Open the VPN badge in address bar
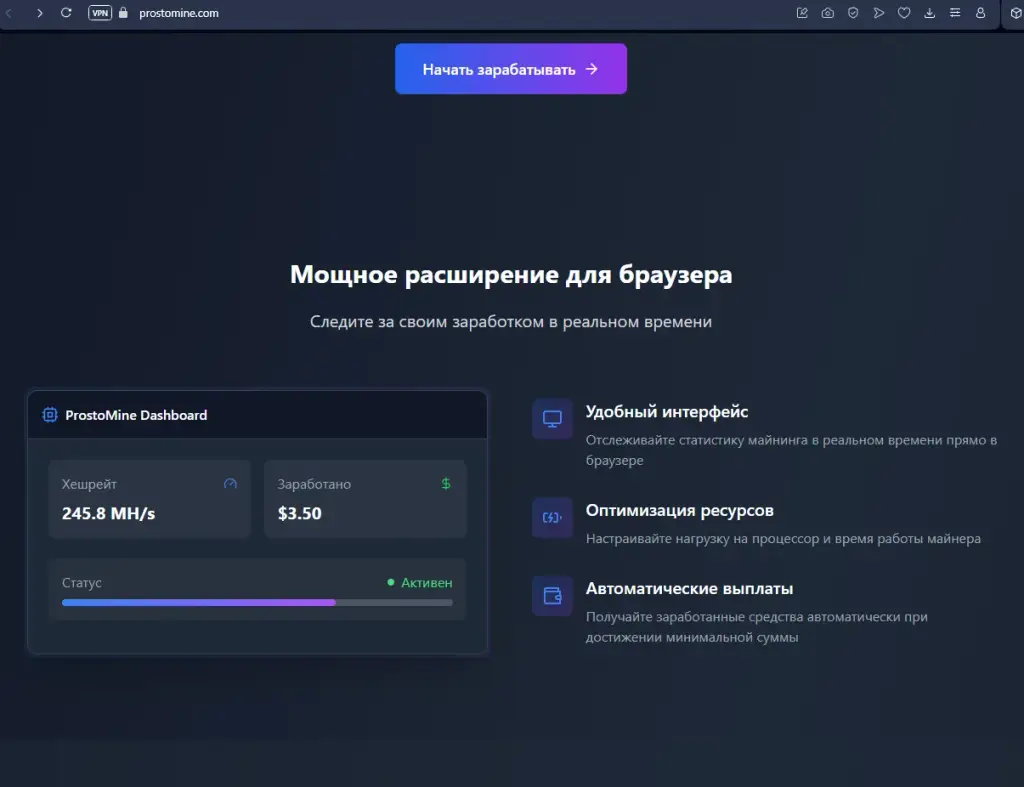The width and height of the screenshot is (1024, 787). coord(100,13)
